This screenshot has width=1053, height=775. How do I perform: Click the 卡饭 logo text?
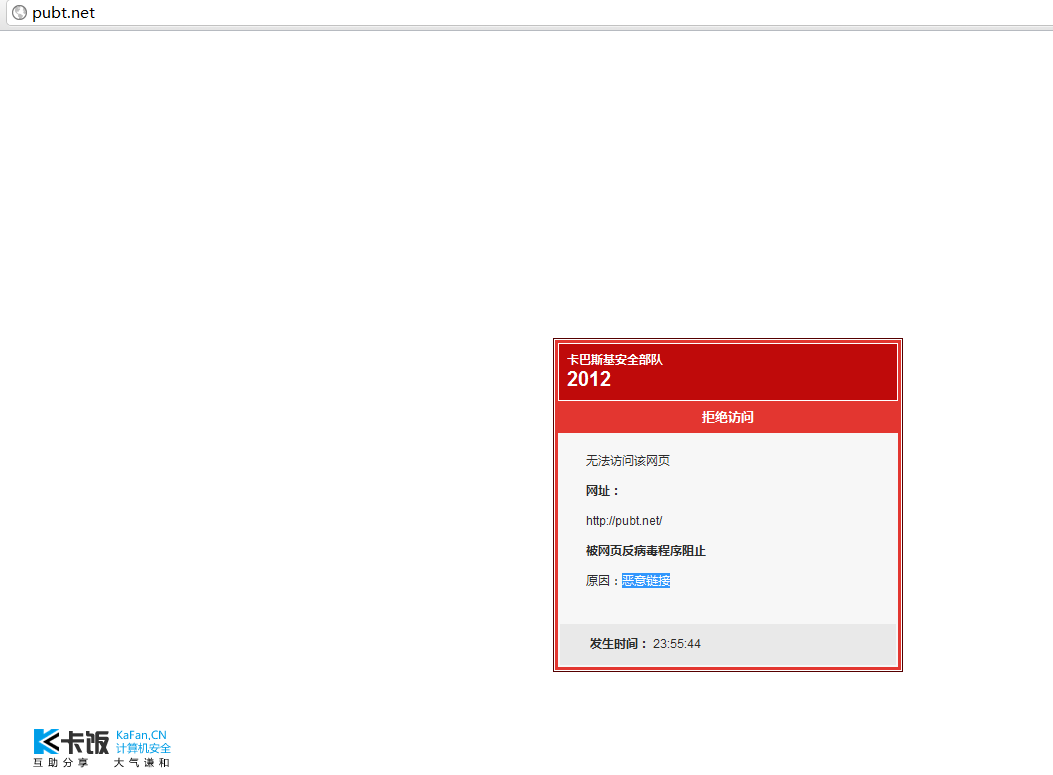[85, 742]
